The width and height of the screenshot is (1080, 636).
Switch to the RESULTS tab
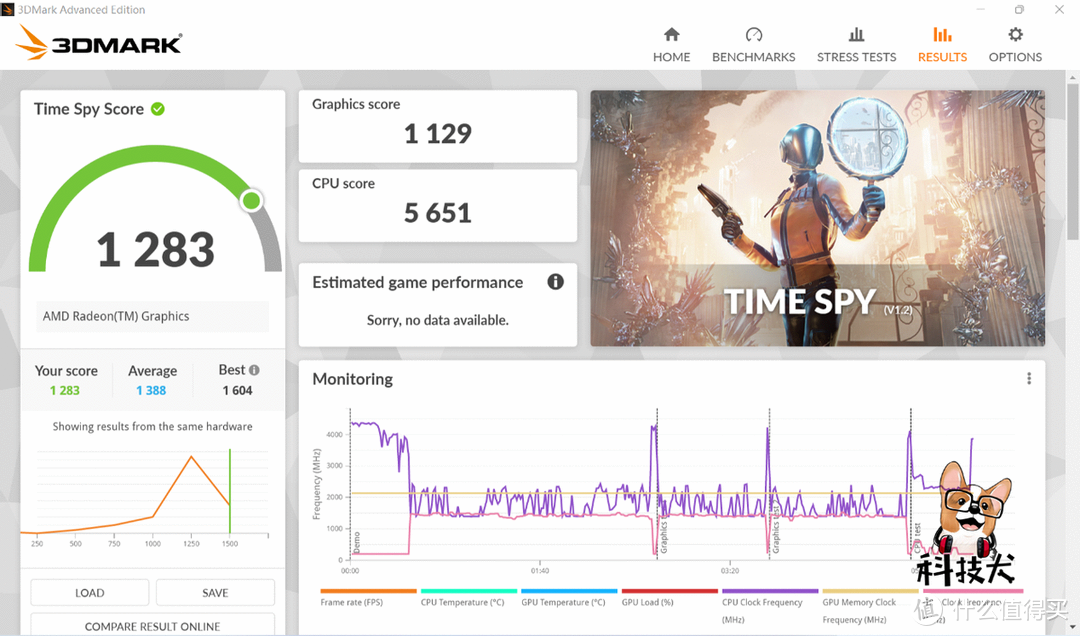click(942, 44)
